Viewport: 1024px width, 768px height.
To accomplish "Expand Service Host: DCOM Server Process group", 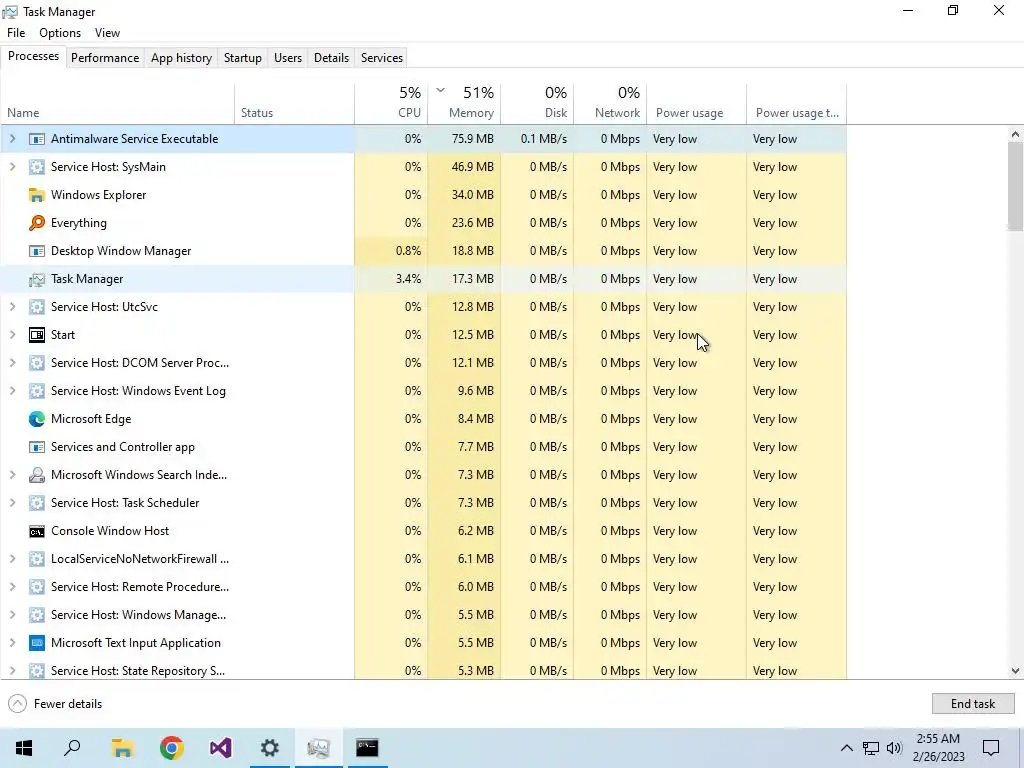I will click(12, 363).
